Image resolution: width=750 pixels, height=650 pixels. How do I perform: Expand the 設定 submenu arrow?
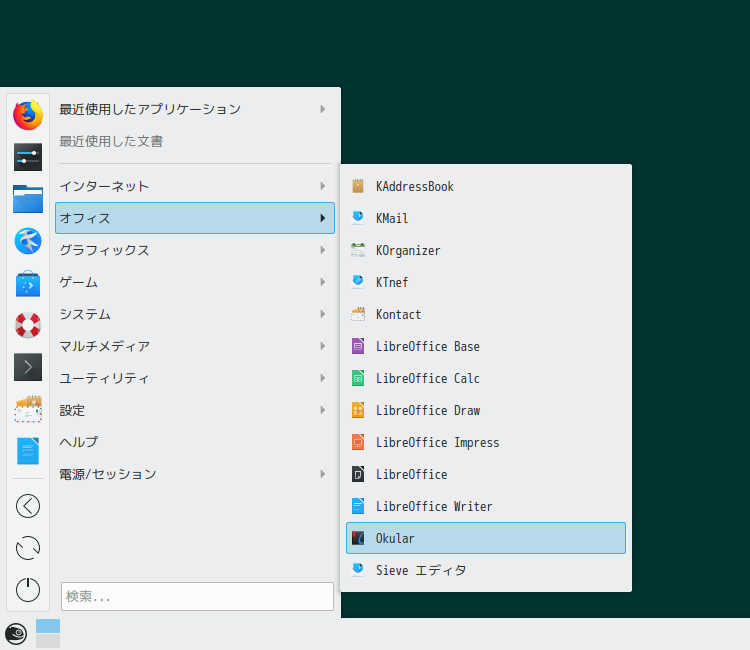point(323,410)
